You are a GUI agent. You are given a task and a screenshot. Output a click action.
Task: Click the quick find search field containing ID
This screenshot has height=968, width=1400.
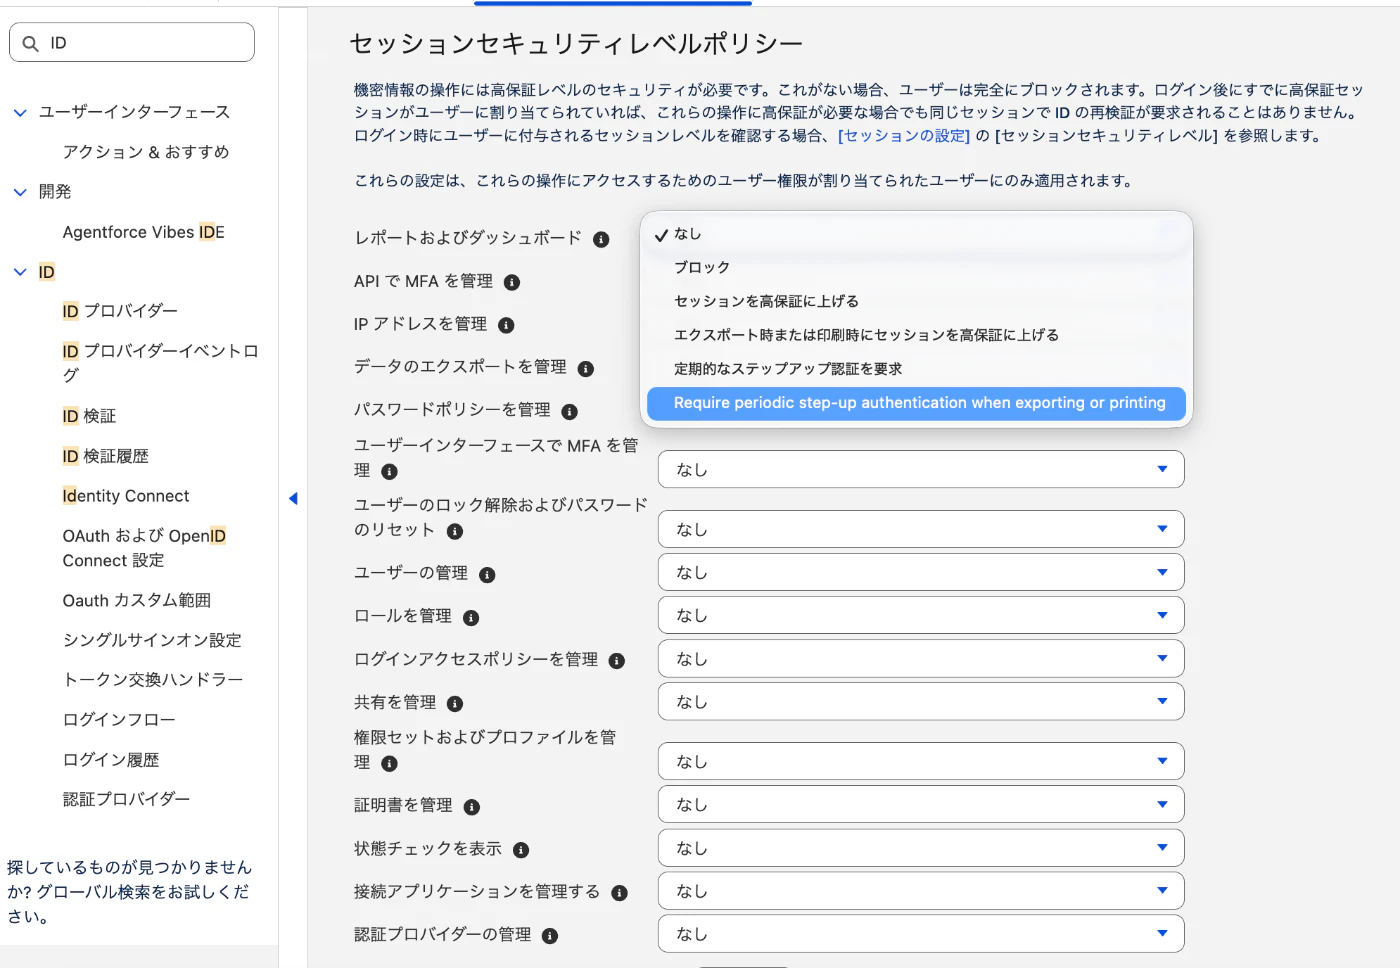[x=132, y=42]
